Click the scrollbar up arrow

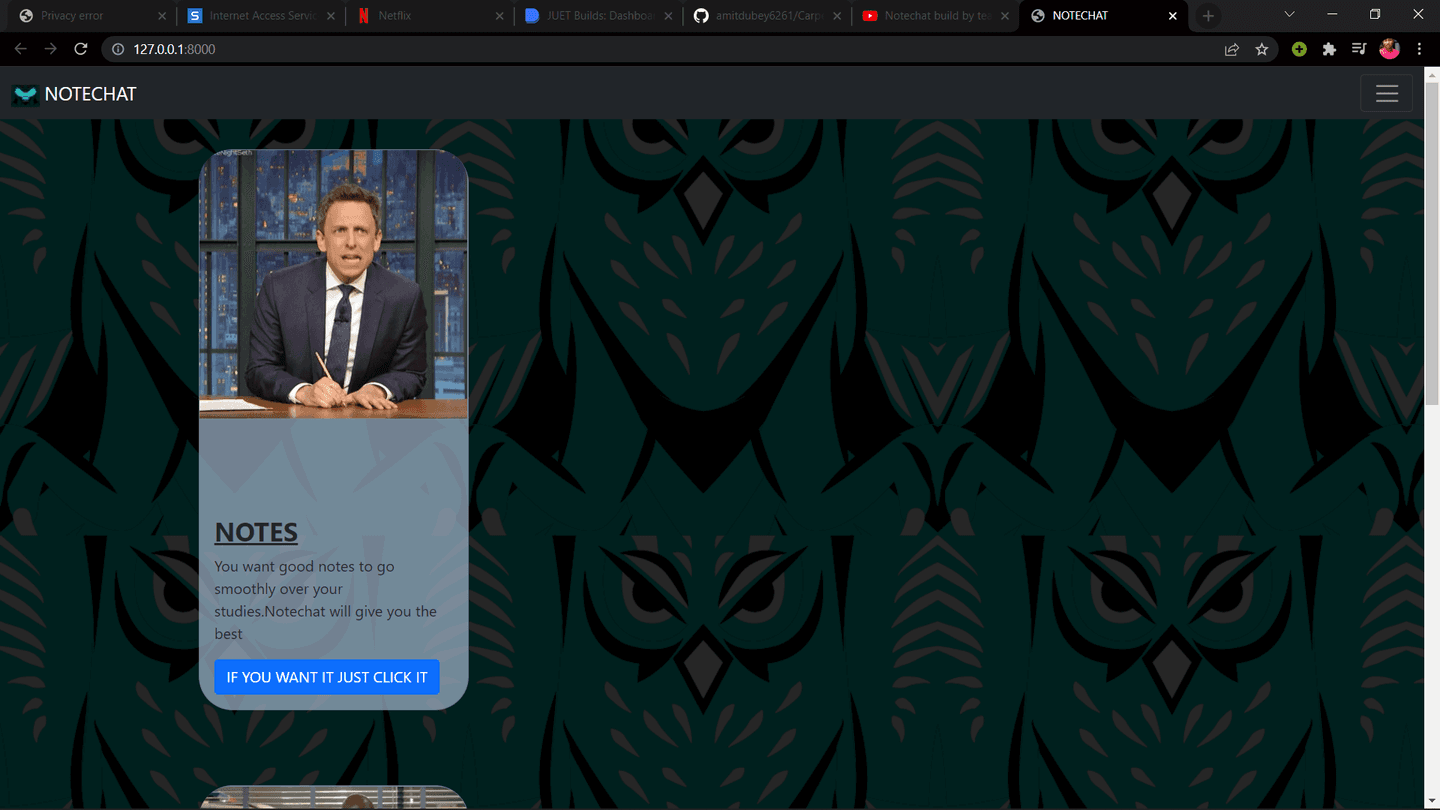click(1432, 74)
